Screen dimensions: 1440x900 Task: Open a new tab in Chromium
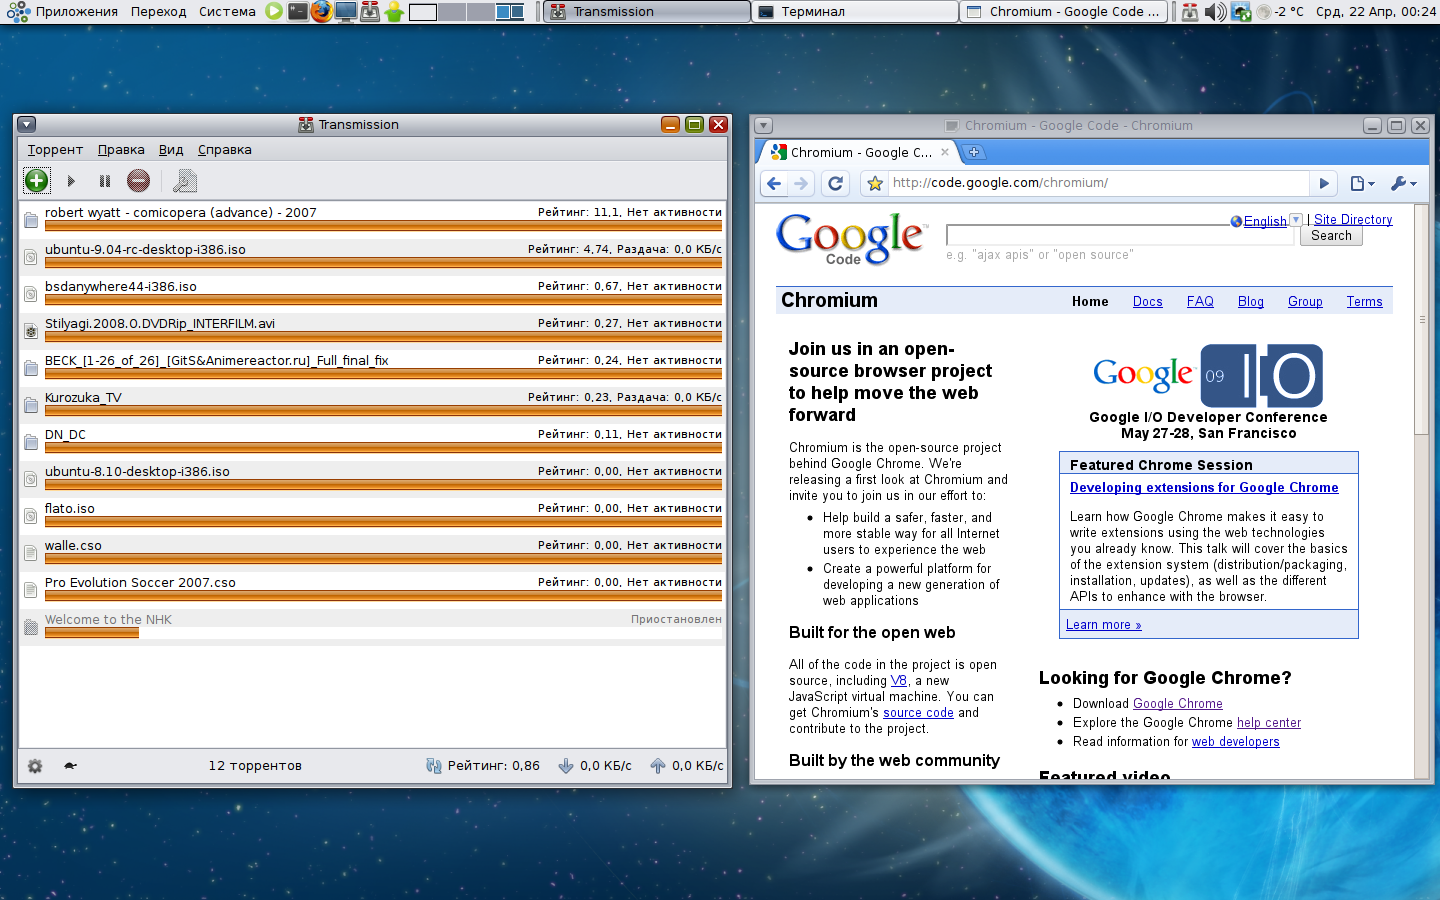pyautogui.click(x=974, y=152)
